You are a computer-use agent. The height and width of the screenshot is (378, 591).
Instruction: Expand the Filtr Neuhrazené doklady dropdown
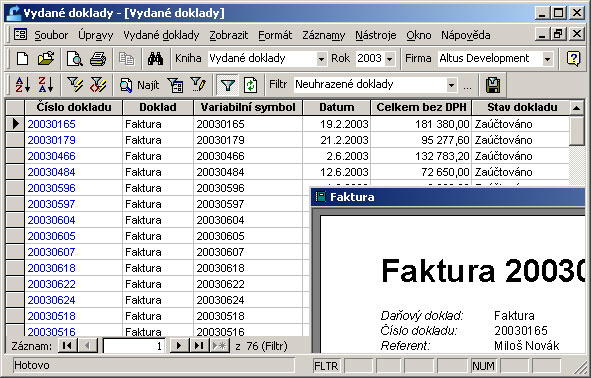click(451, 85)
